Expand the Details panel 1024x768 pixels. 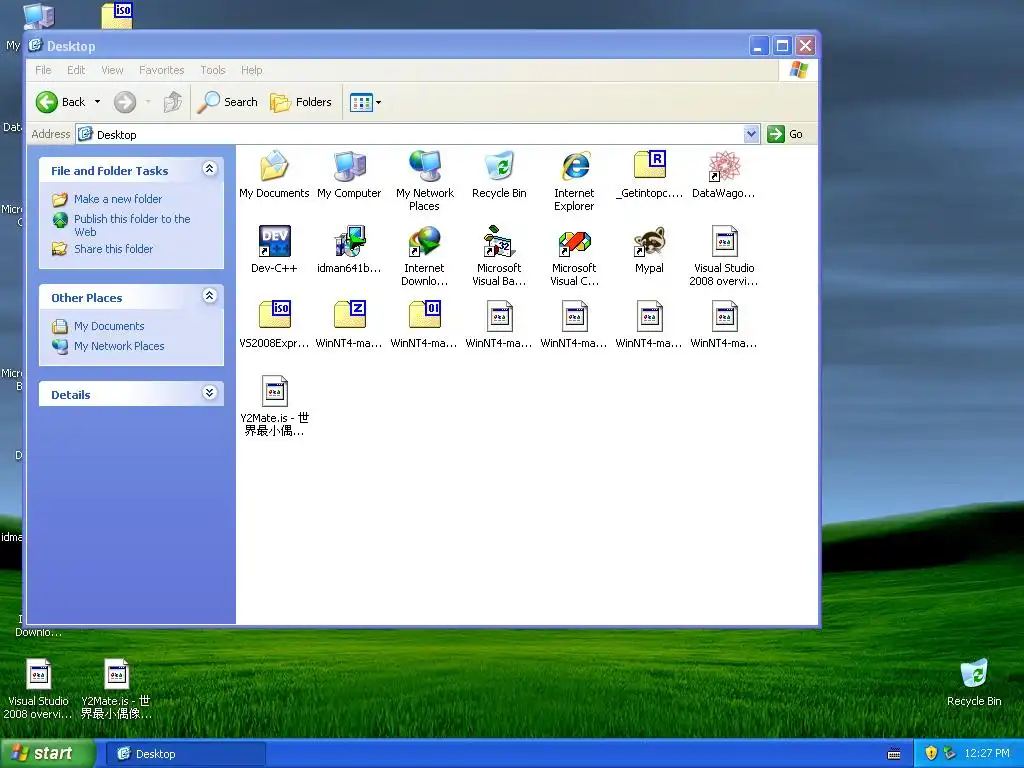210,392
